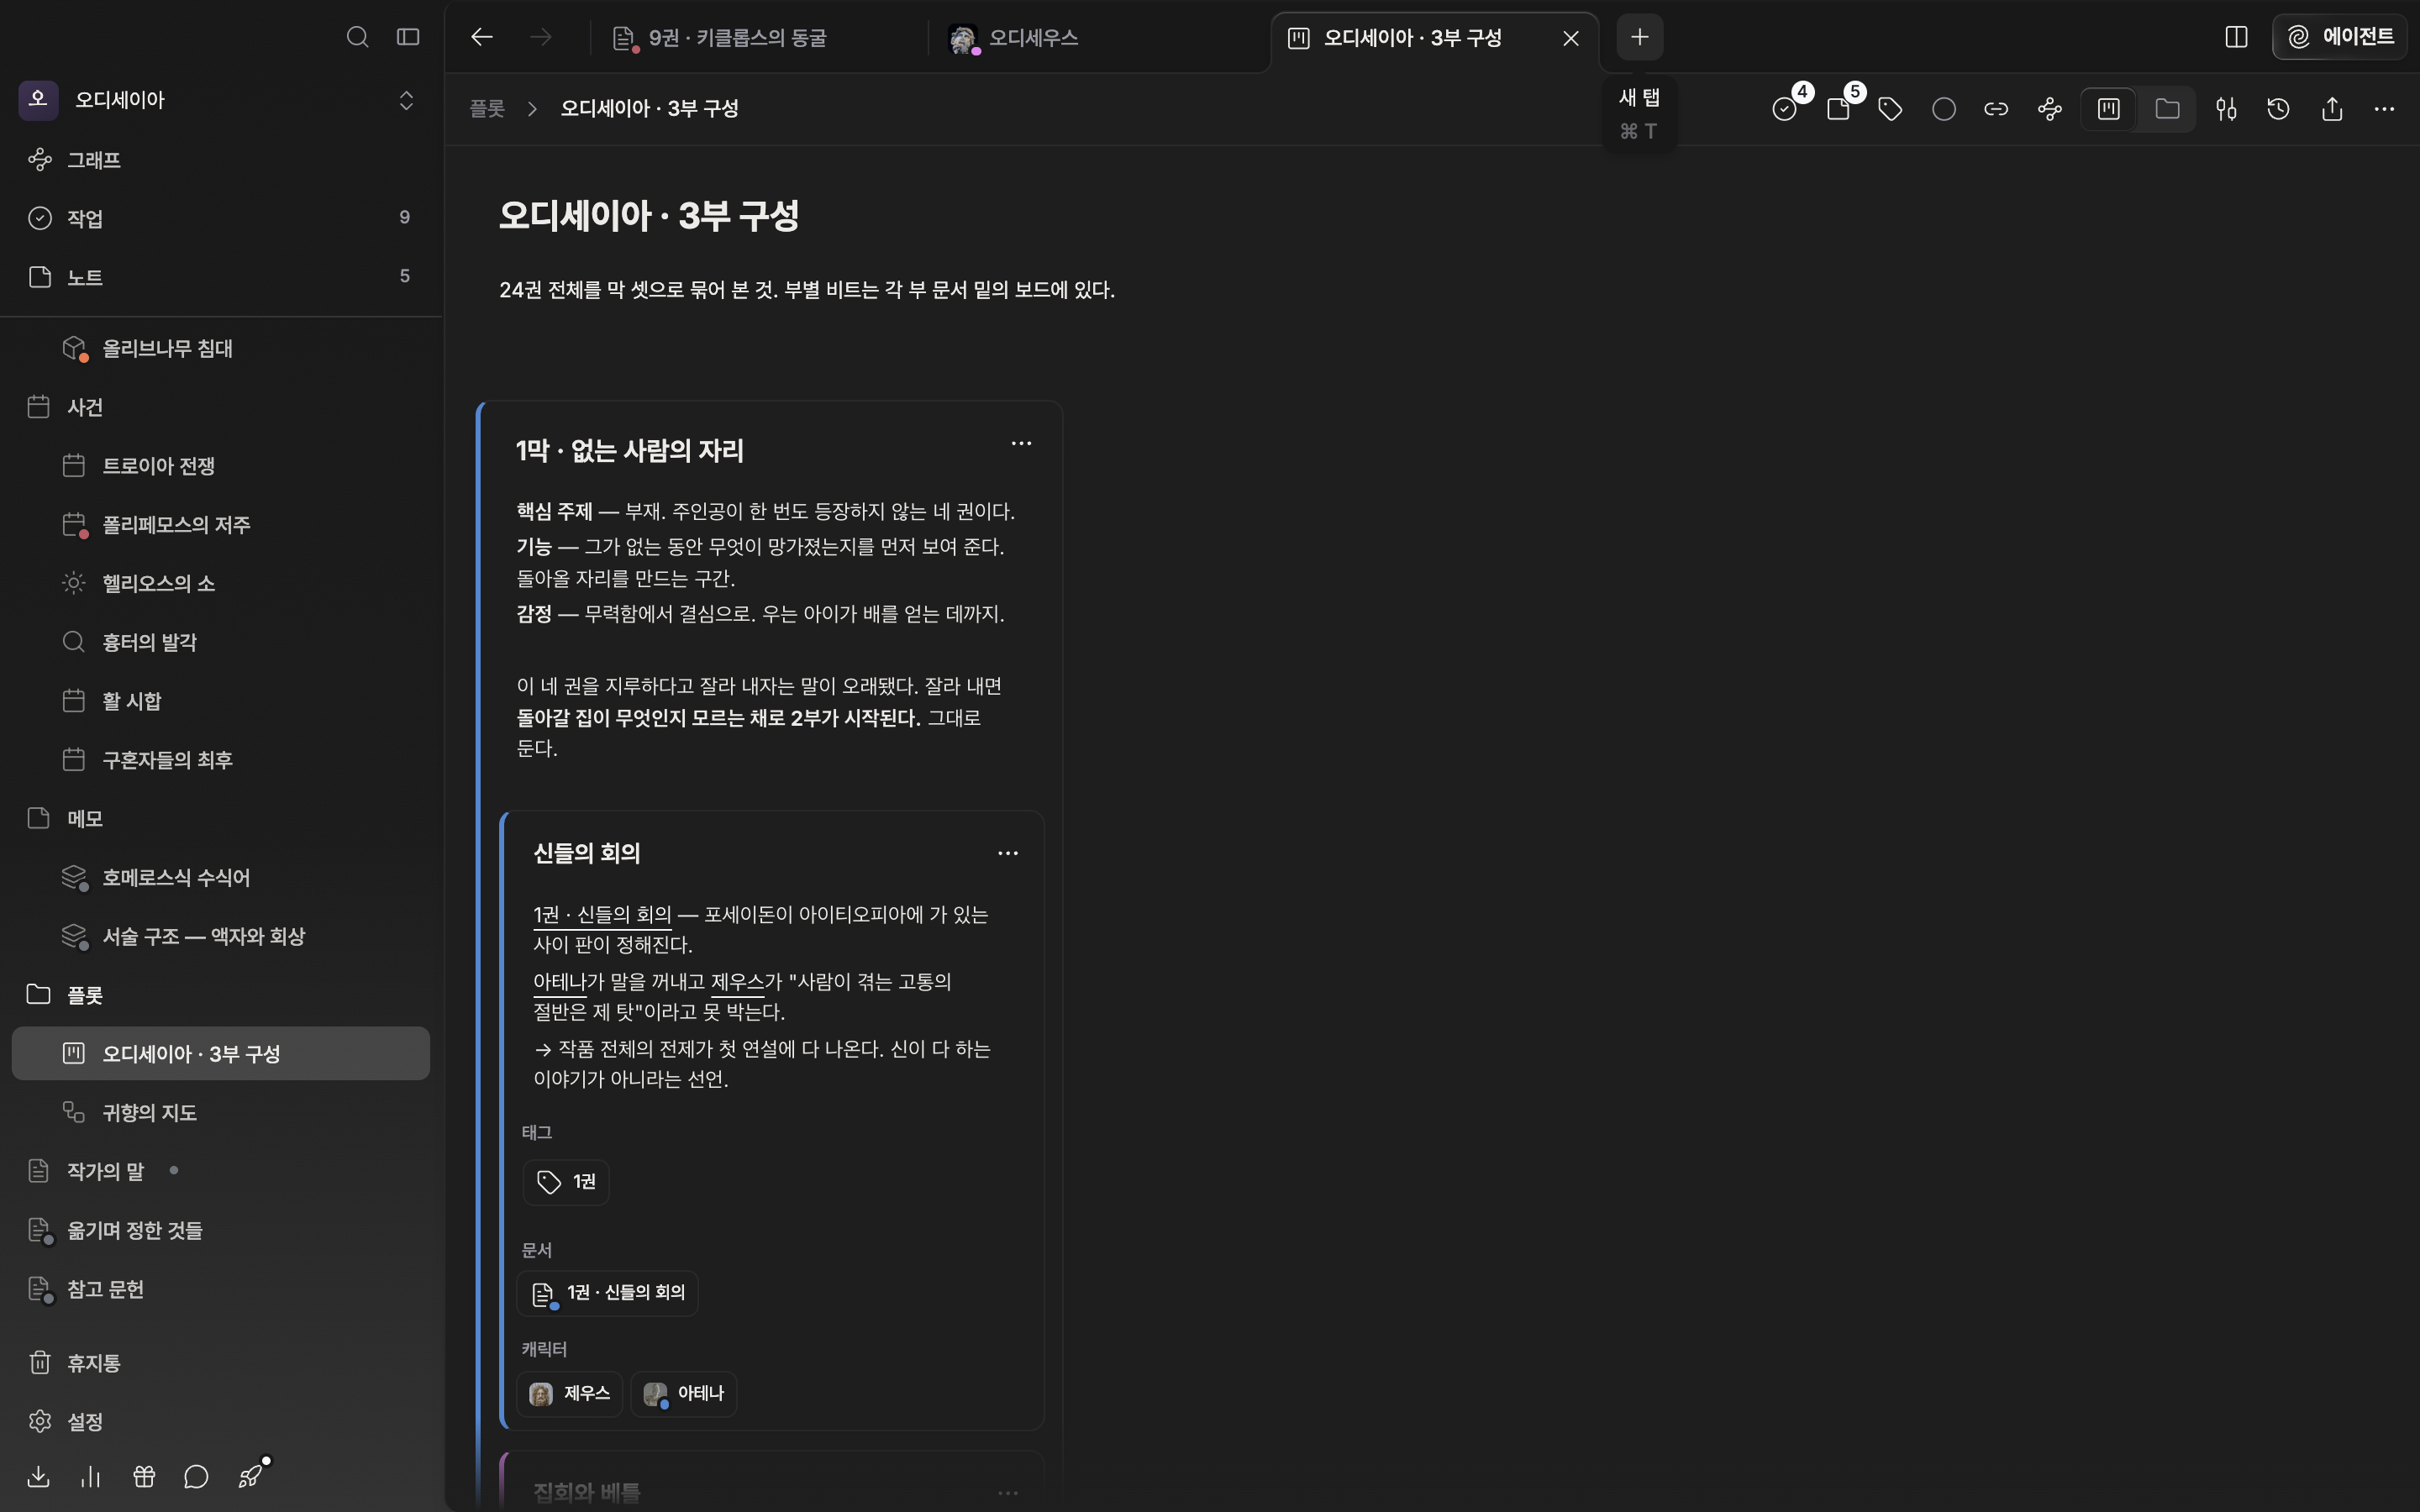
Task: Toggle the split view layout icon
Action: point(2236,37)
